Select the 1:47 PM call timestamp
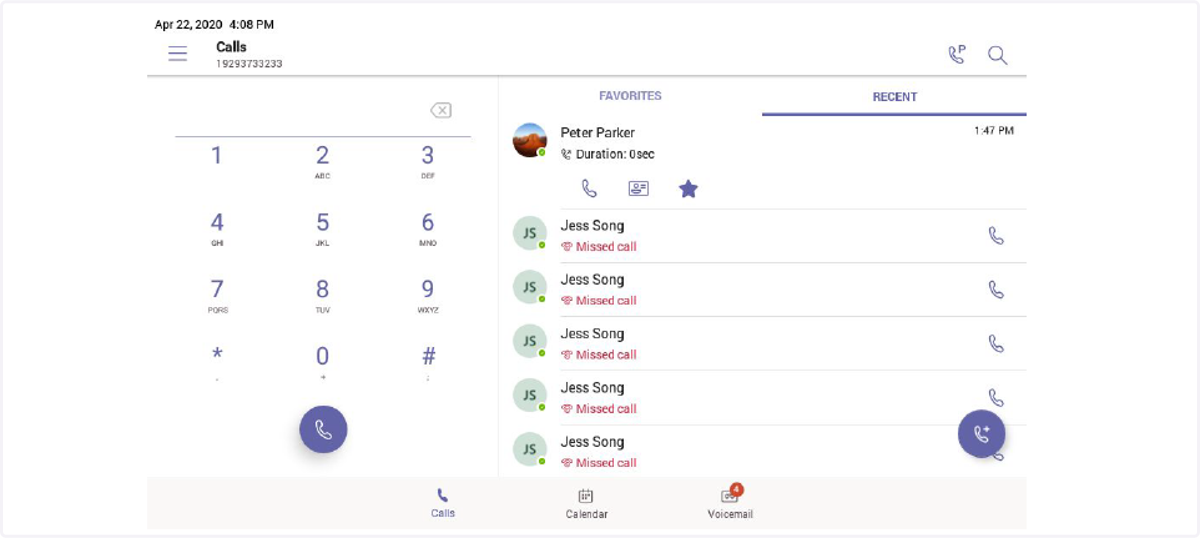The height and width of the screenshot is (538, 1200). click(x=994, y=130)
